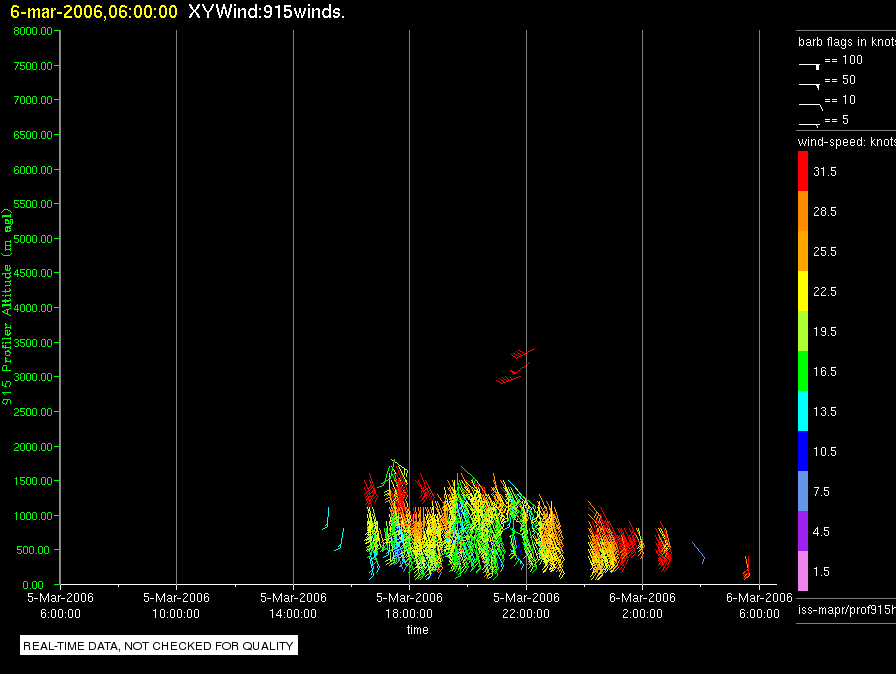
Task: Click the light blue 7.5 knots swatch
Action: click(x=803, y=491)
